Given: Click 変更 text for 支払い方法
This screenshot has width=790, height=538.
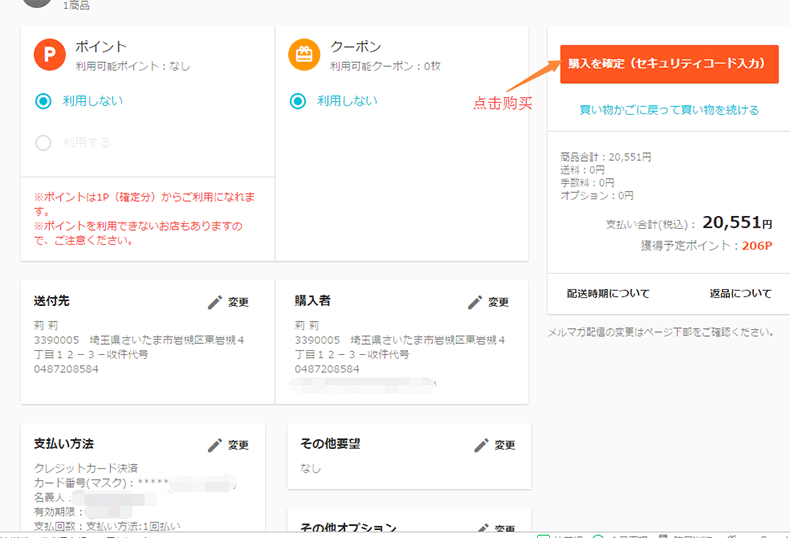Looking at the screenshot, I should pos(238,445).
